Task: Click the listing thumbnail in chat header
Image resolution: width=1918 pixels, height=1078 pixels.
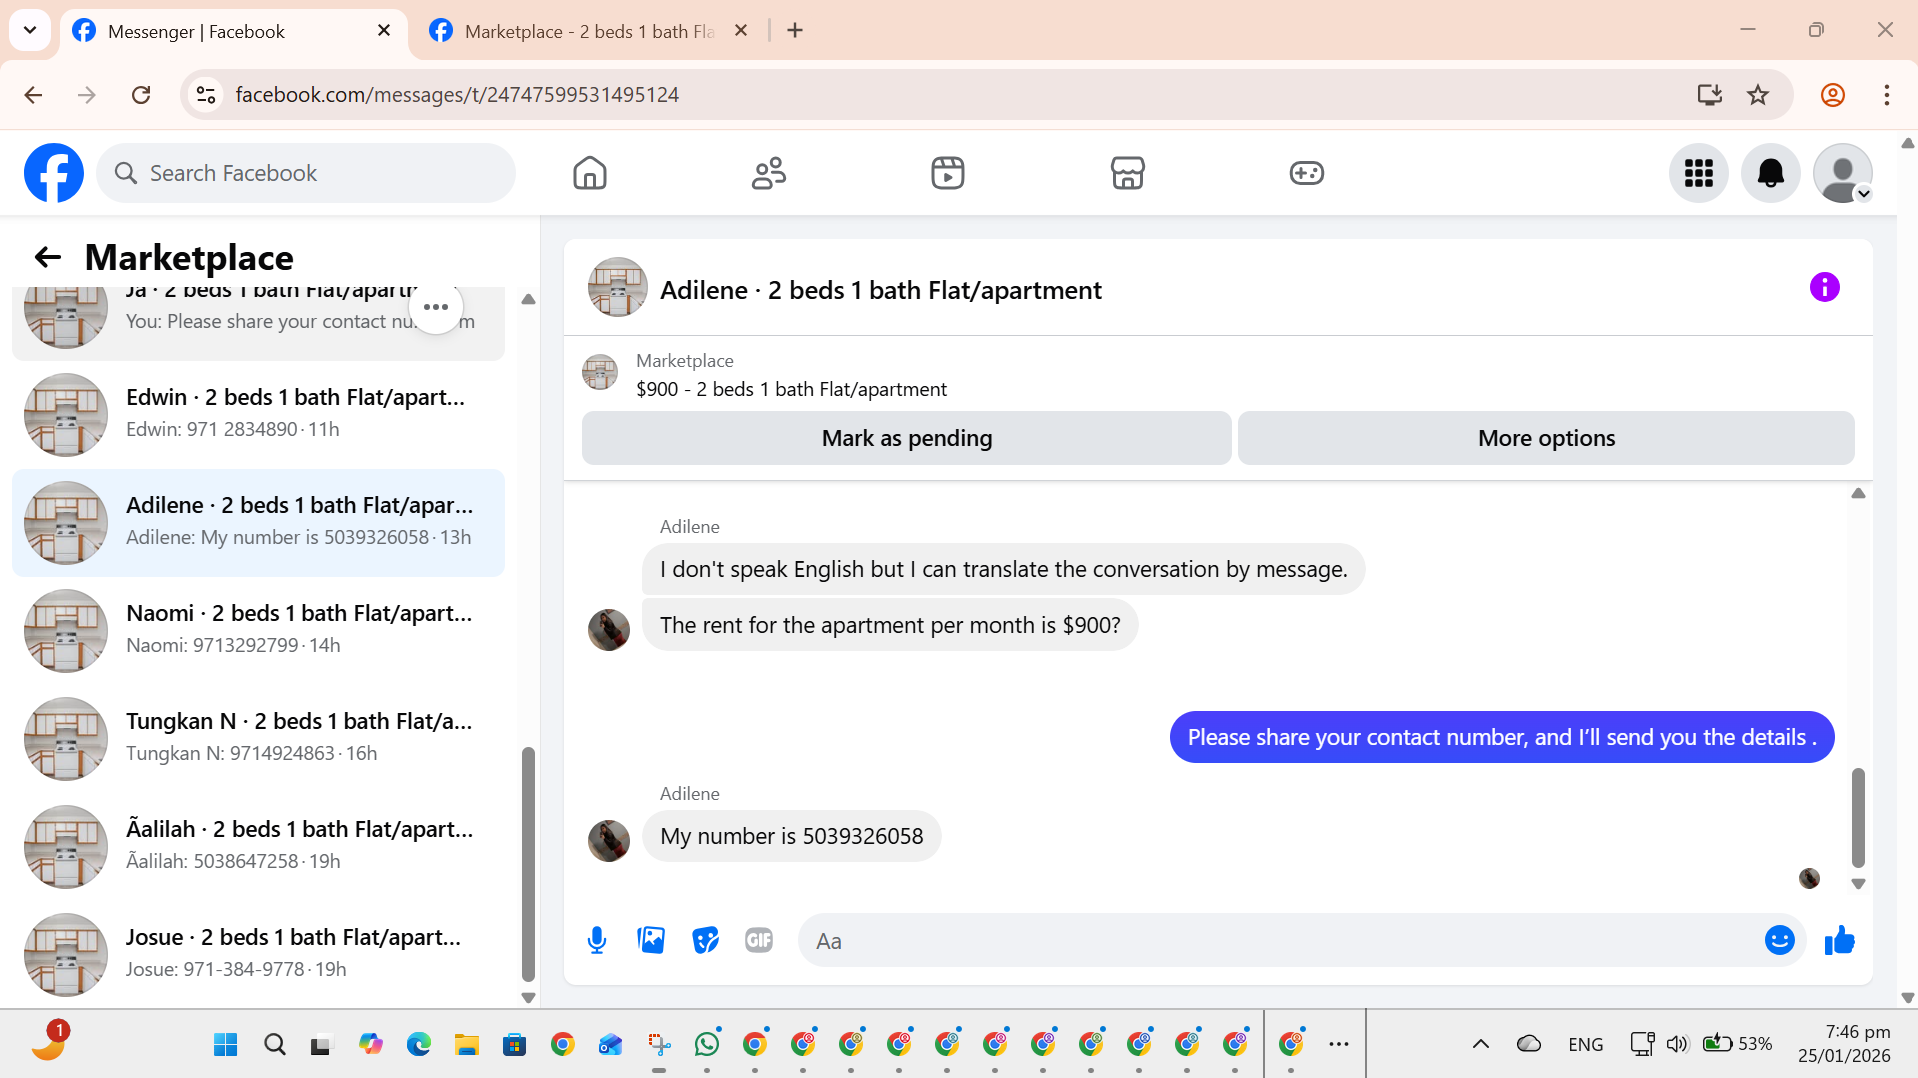Action: pos(617,288)
